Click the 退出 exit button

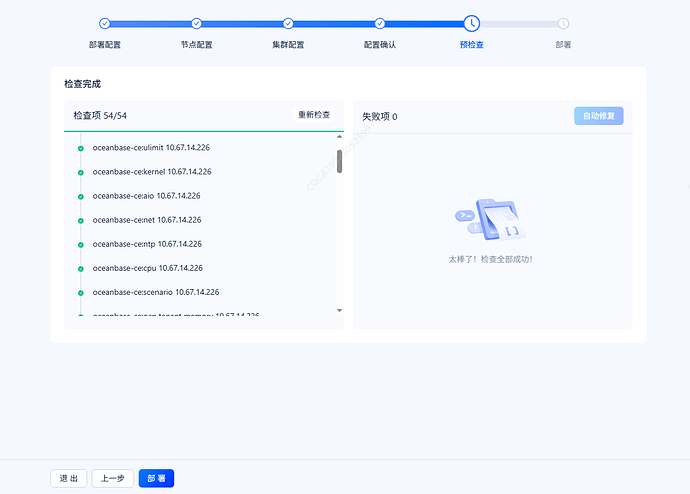pos(69,478)
